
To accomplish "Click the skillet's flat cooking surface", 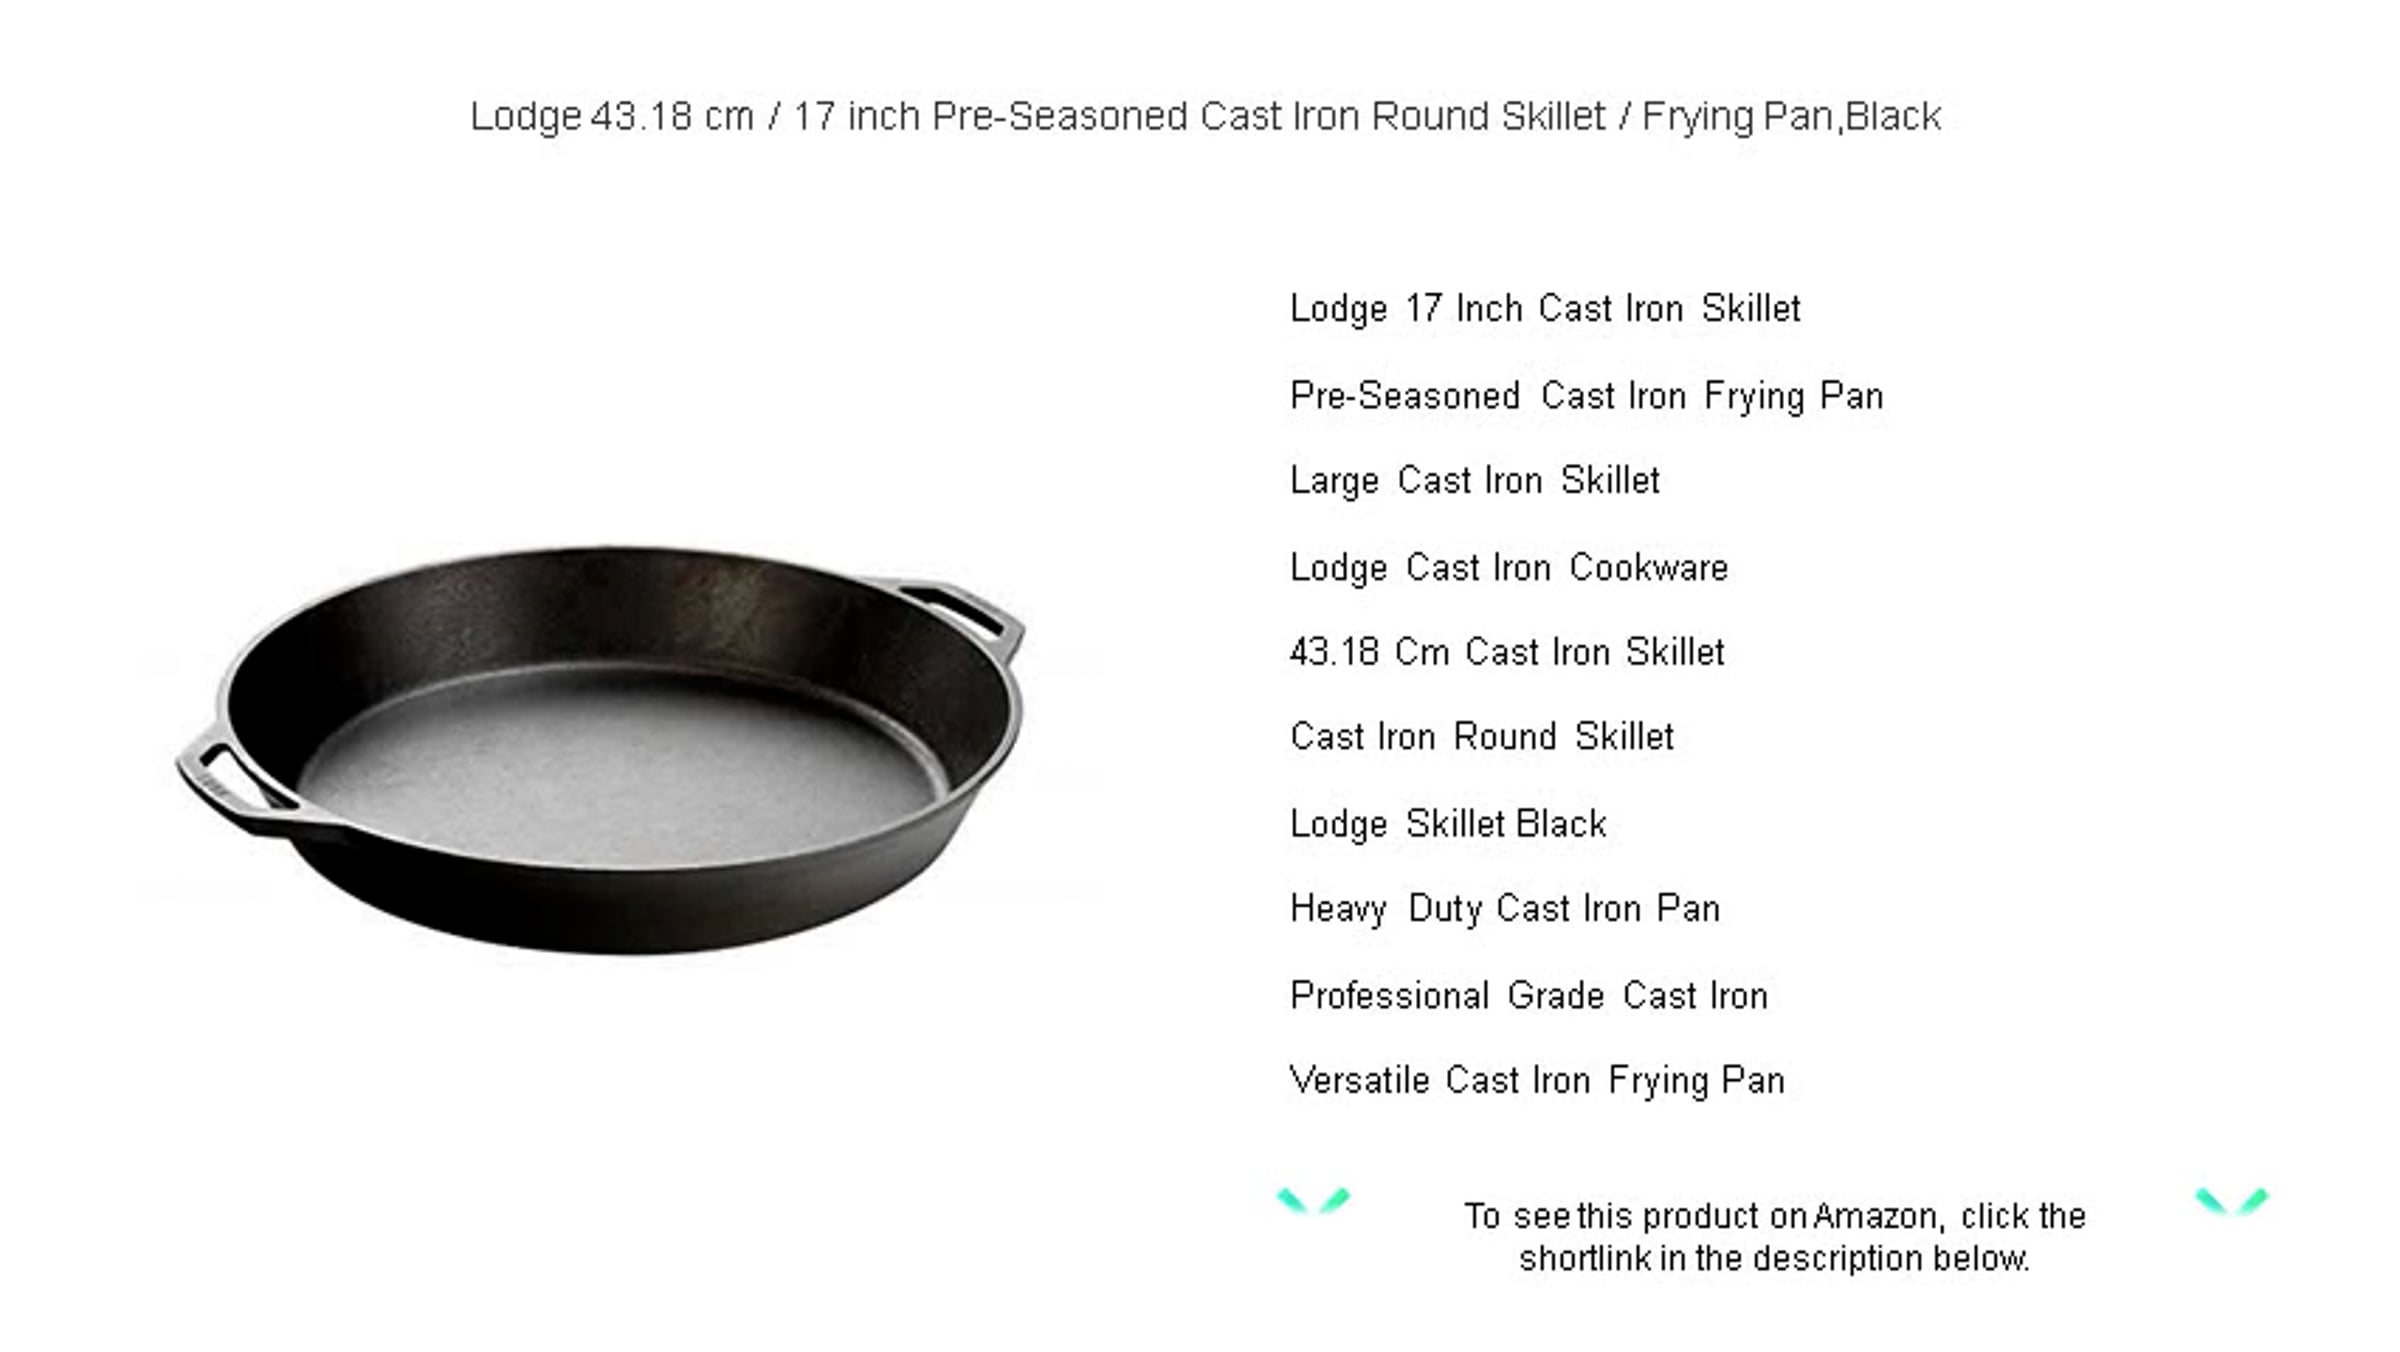I will click(622, 765).
